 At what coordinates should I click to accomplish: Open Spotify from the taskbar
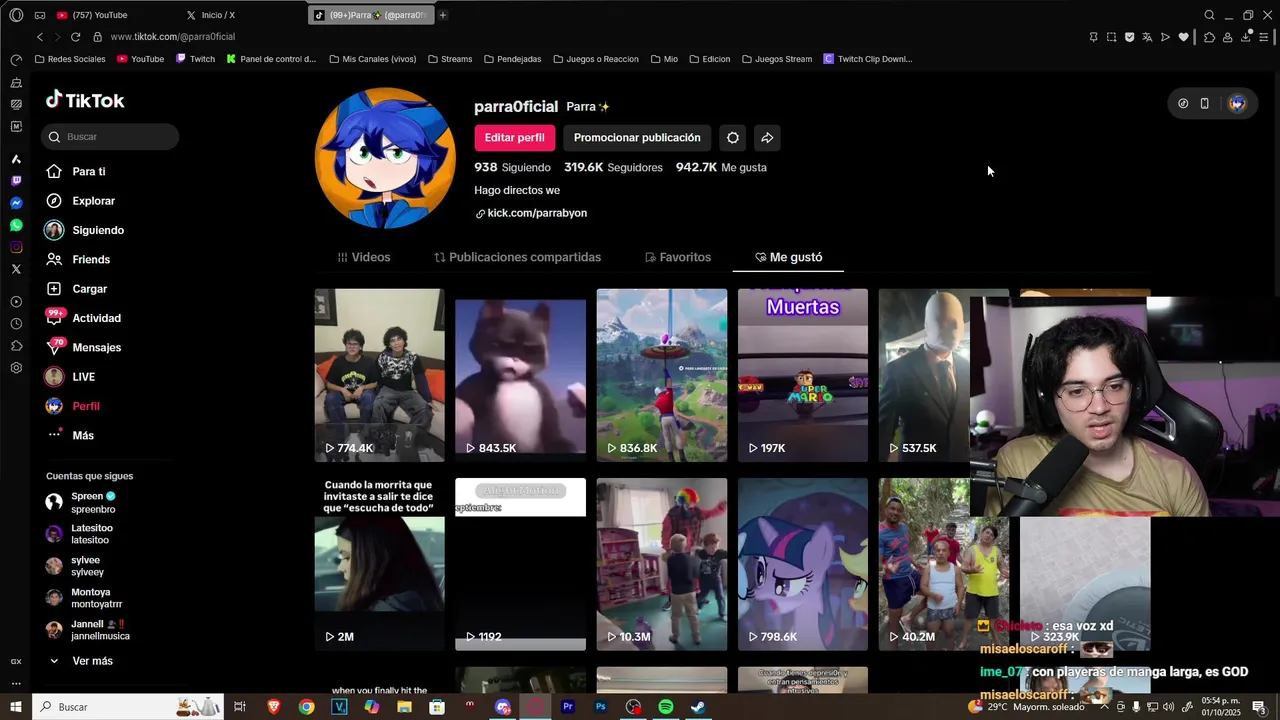[x=666, y=707]
